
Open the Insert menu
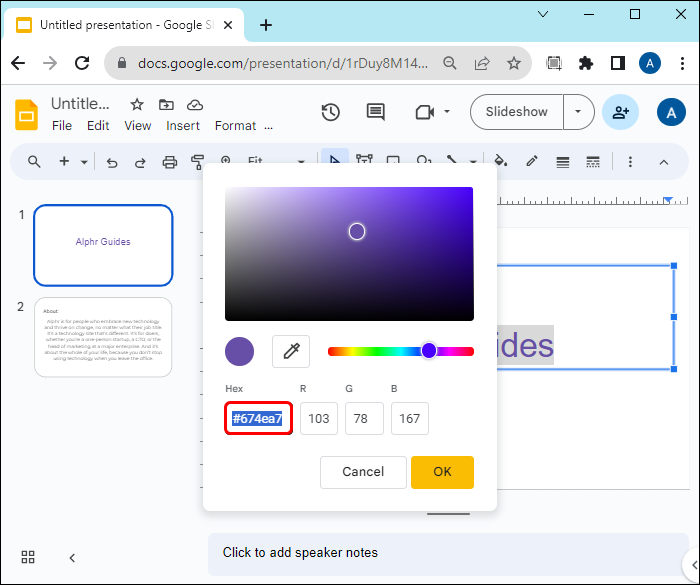coord(183,126)
